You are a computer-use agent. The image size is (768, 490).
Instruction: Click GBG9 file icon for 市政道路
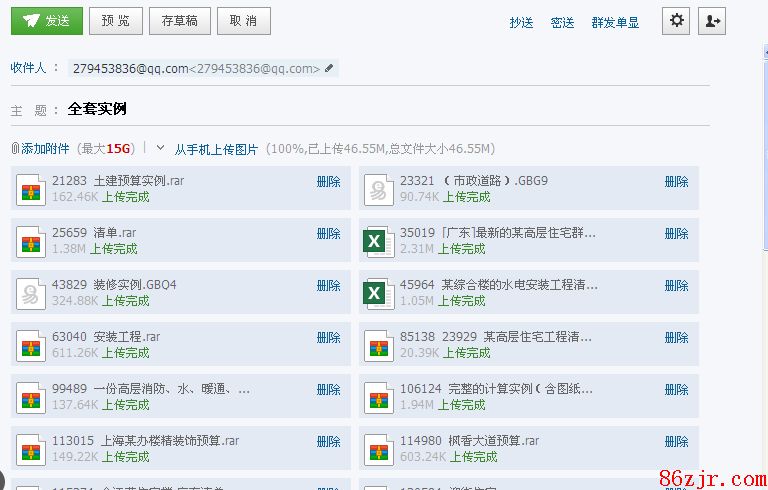click(x=375, y=189)
